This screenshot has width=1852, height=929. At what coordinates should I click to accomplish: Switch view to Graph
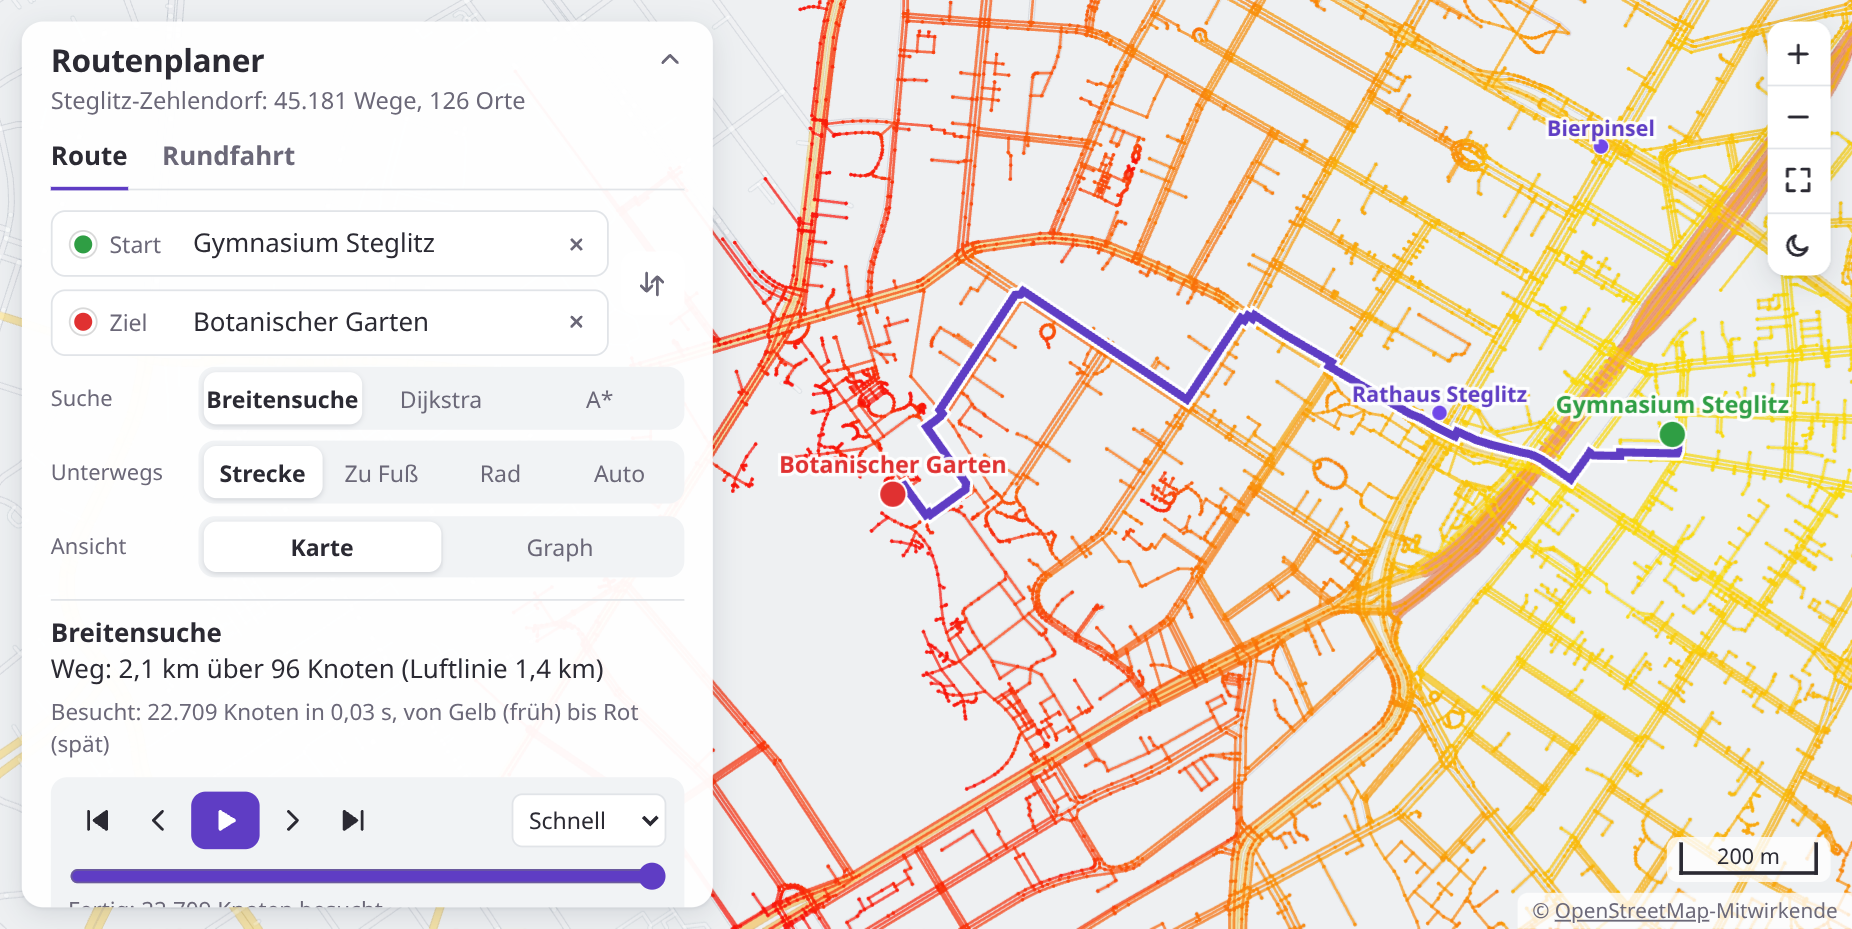(560, 548)
